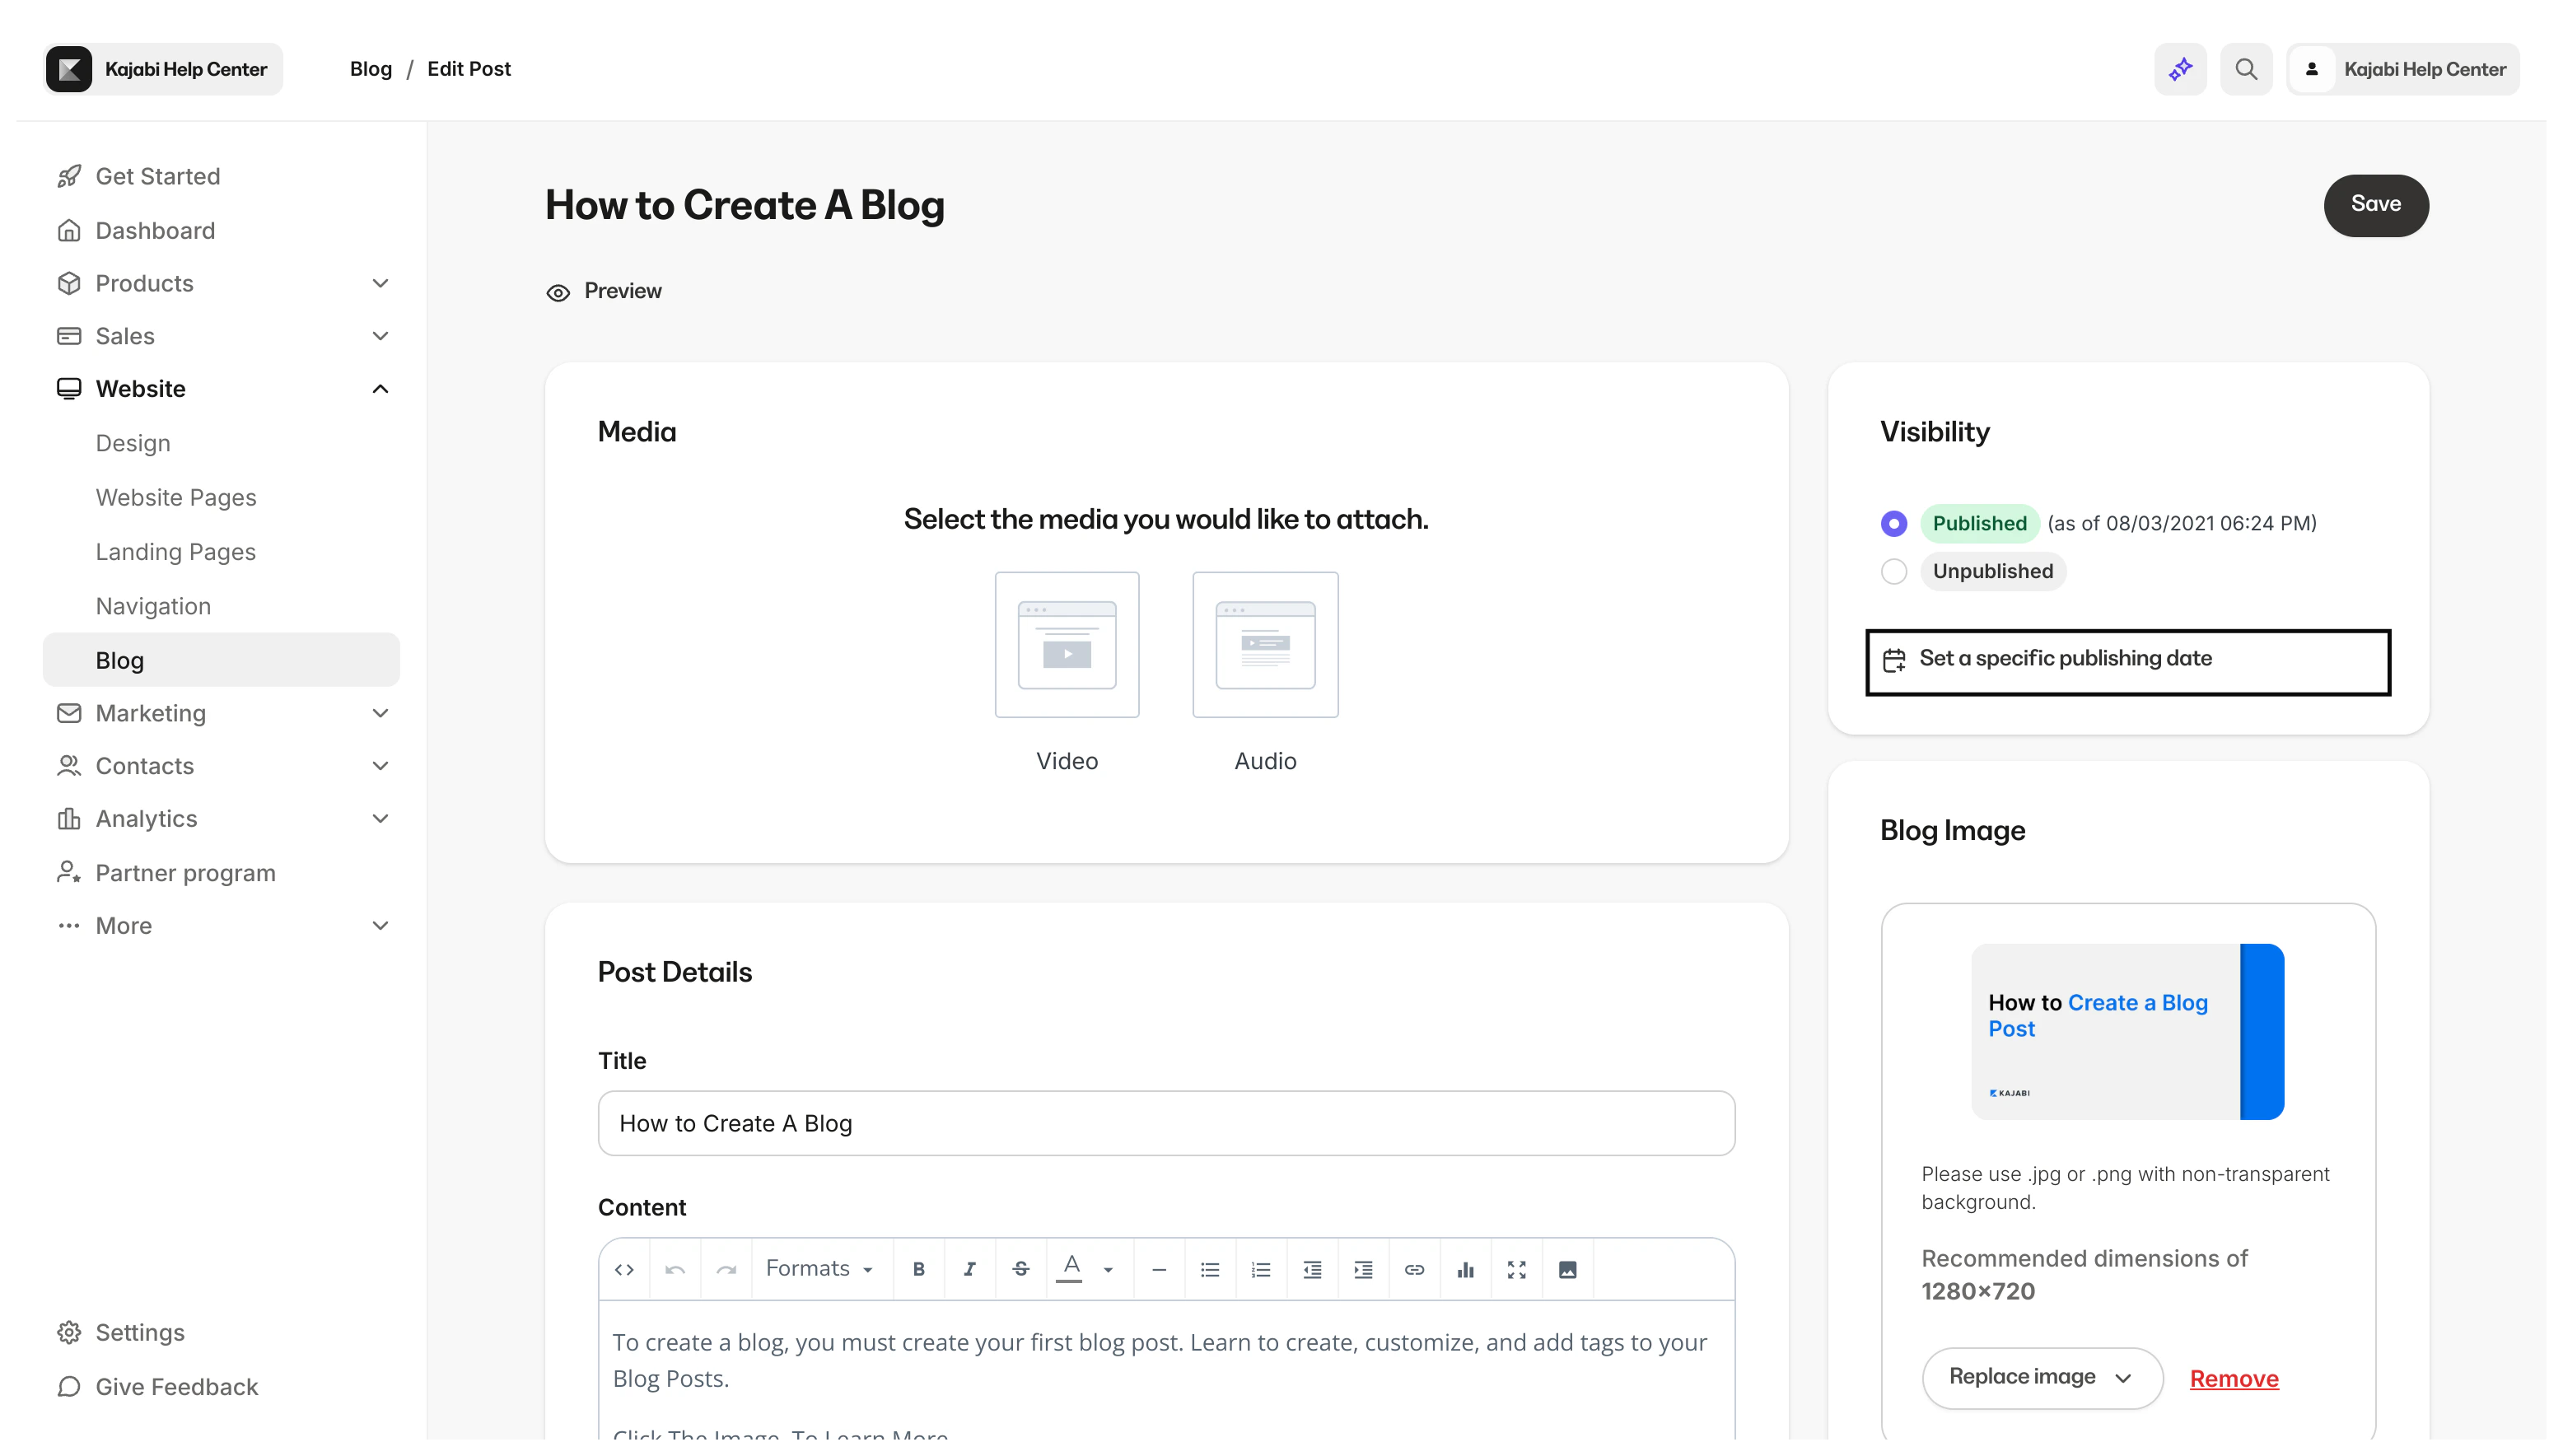Insert a hyperlink using the link icon
Screen dimensions: 2563x1456
pos(1414,1268)
